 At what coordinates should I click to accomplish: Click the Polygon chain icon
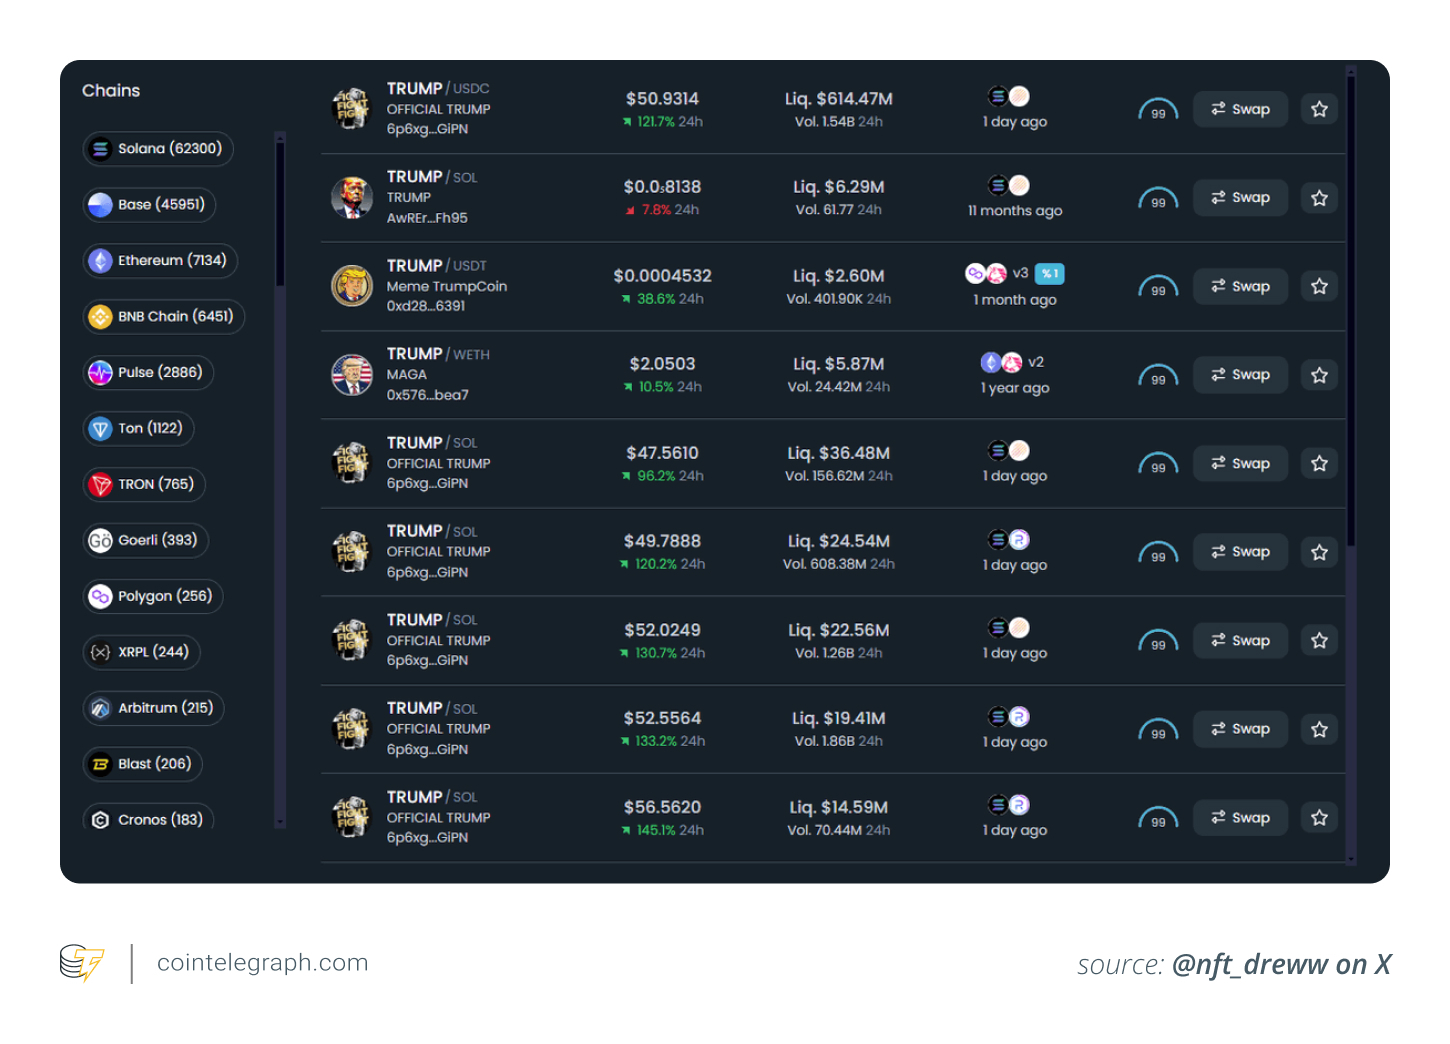(x=100, y=597)
